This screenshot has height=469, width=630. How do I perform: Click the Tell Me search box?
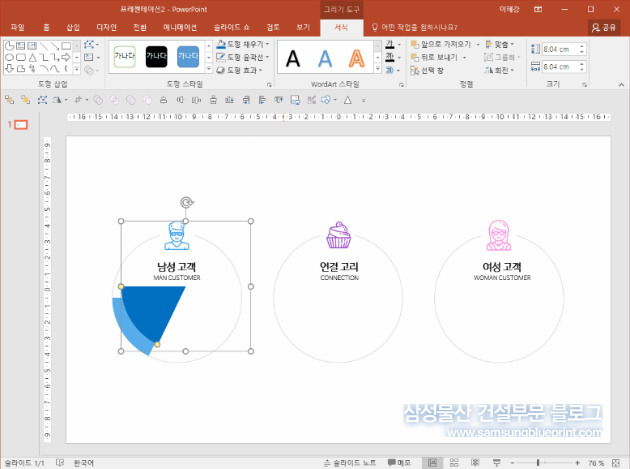[x=414, y=27]
